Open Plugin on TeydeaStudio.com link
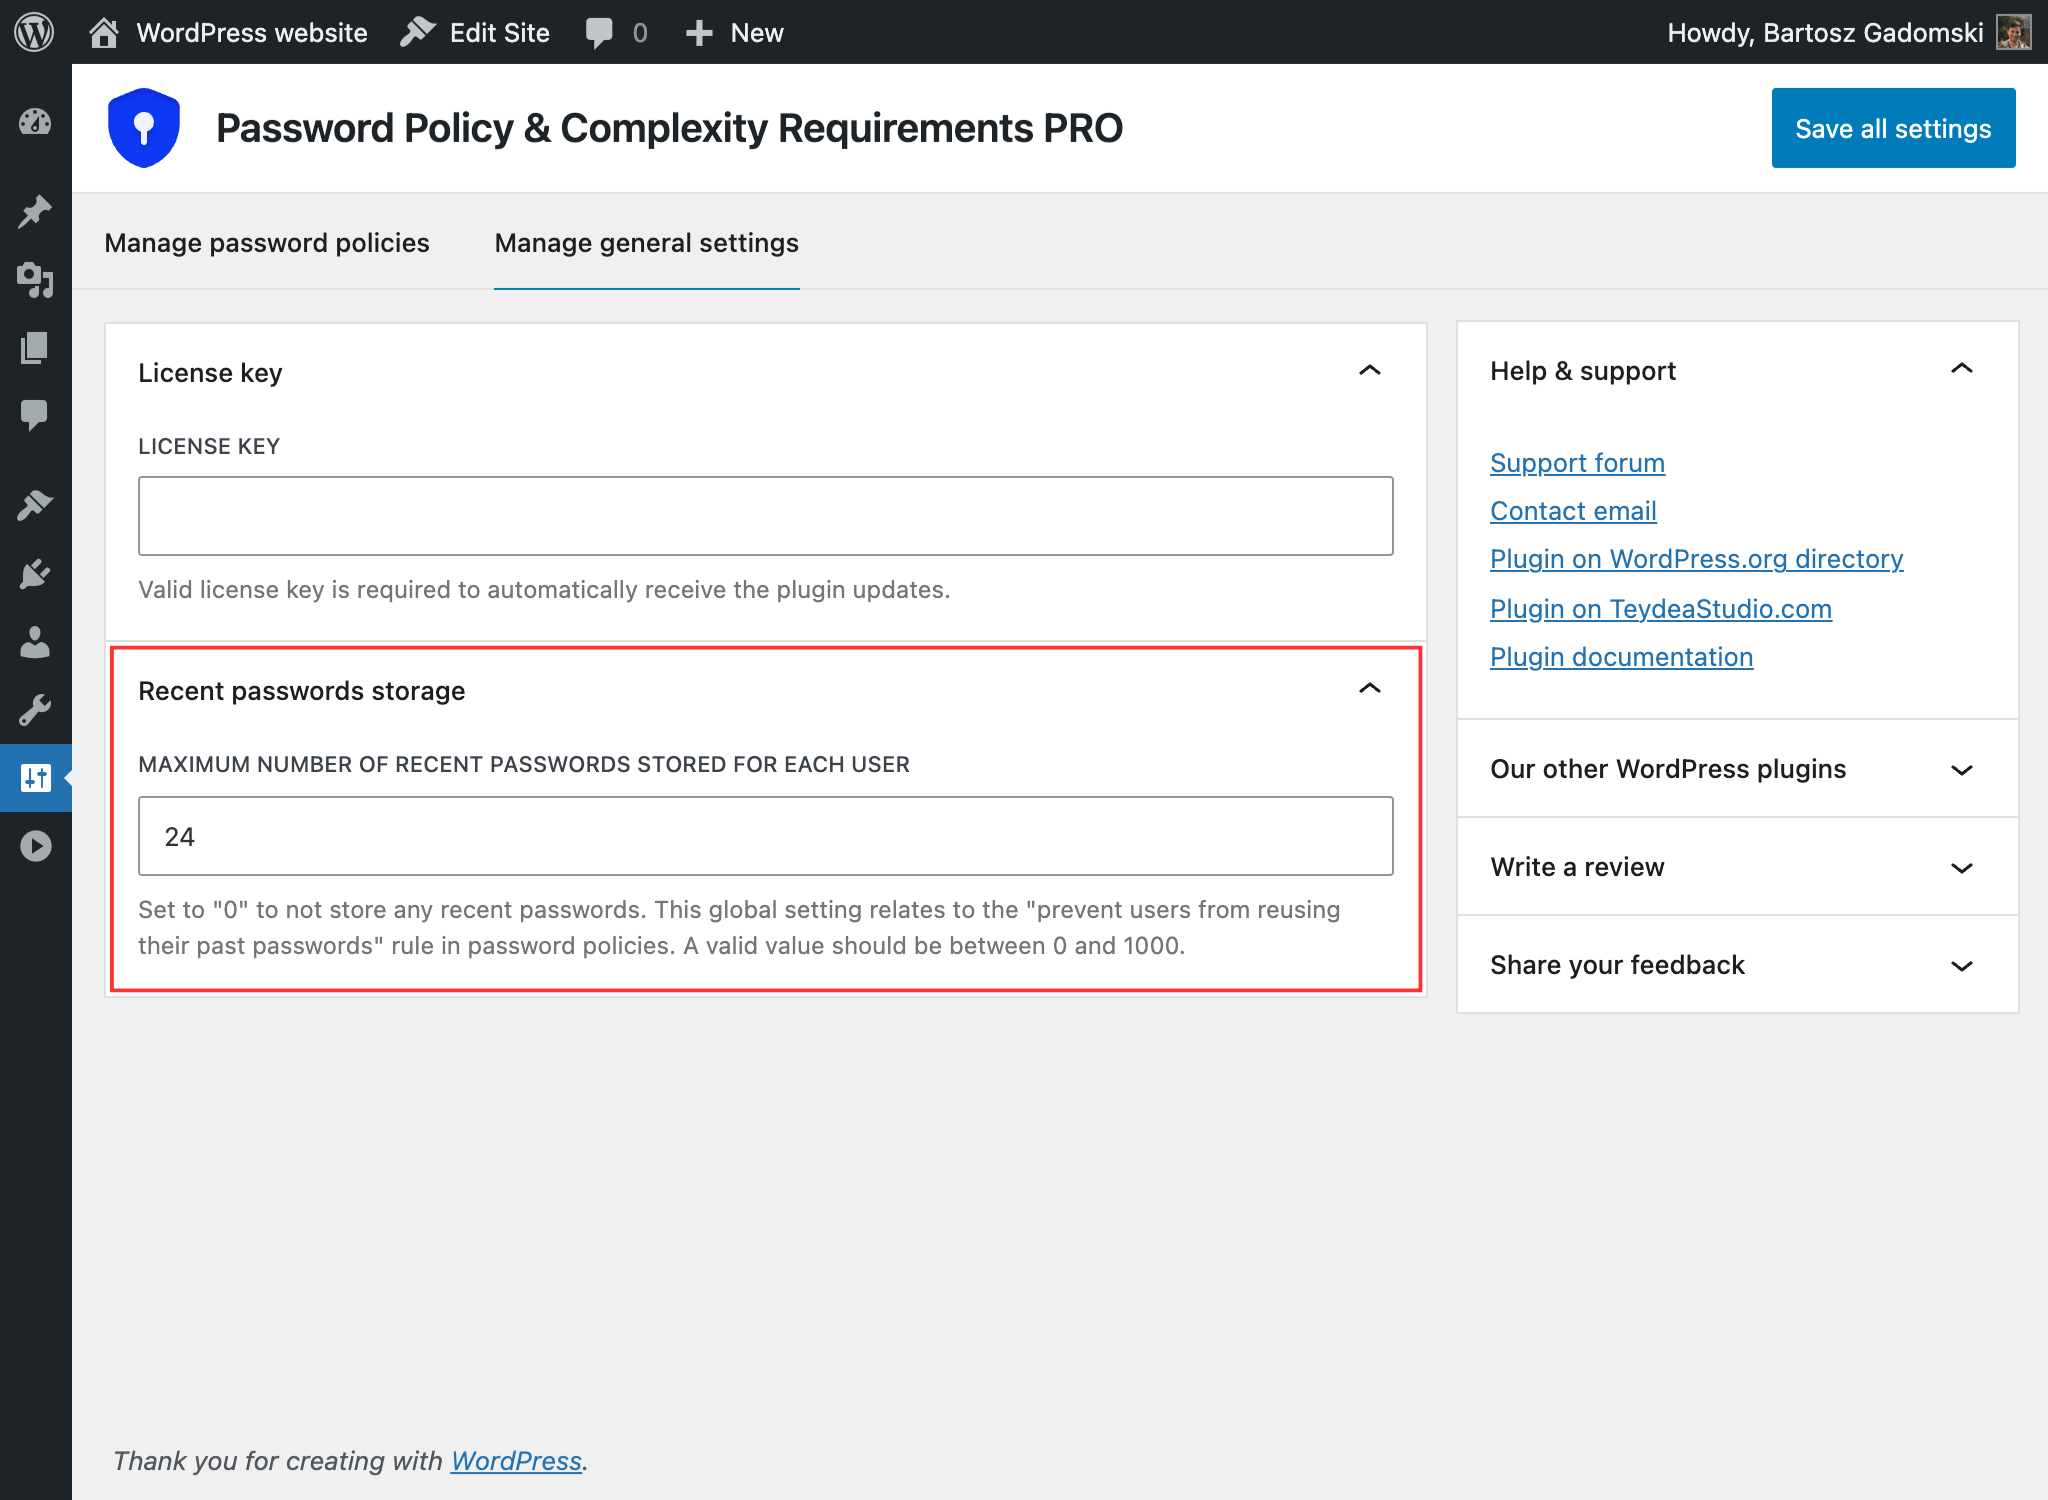The width and height of the screenshot is (2048, 1500). point(1661,609)
